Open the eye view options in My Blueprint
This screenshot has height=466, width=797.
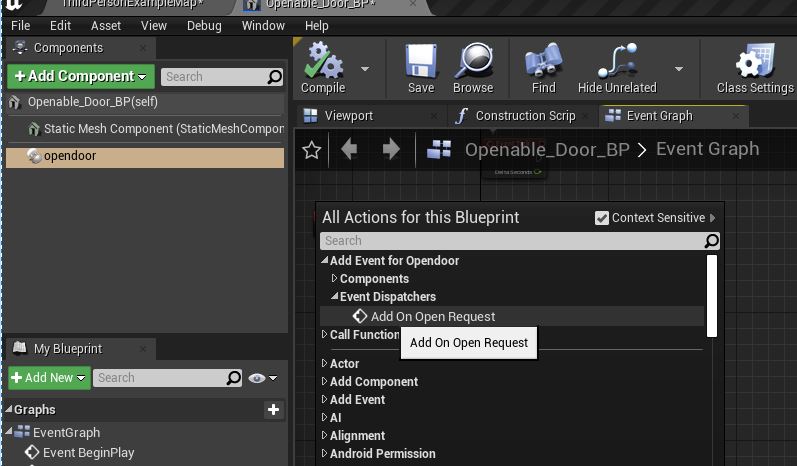pos(257,378)
